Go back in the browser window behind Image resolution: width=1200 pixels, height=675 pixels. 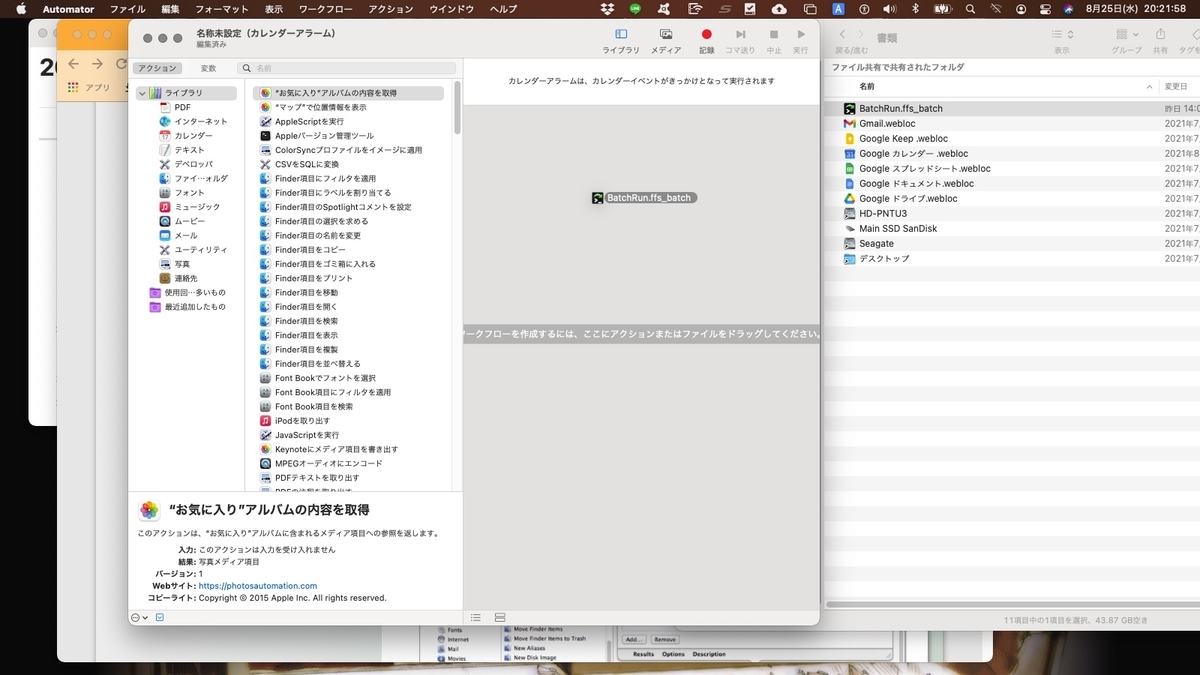[73, 63]
